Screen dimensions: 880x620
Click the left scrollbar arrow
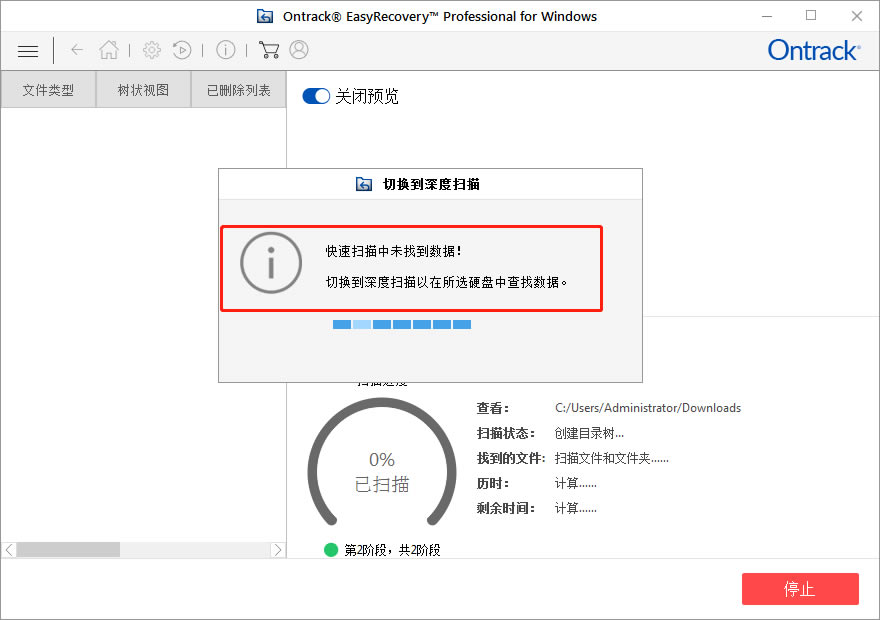tap(7, 550)
